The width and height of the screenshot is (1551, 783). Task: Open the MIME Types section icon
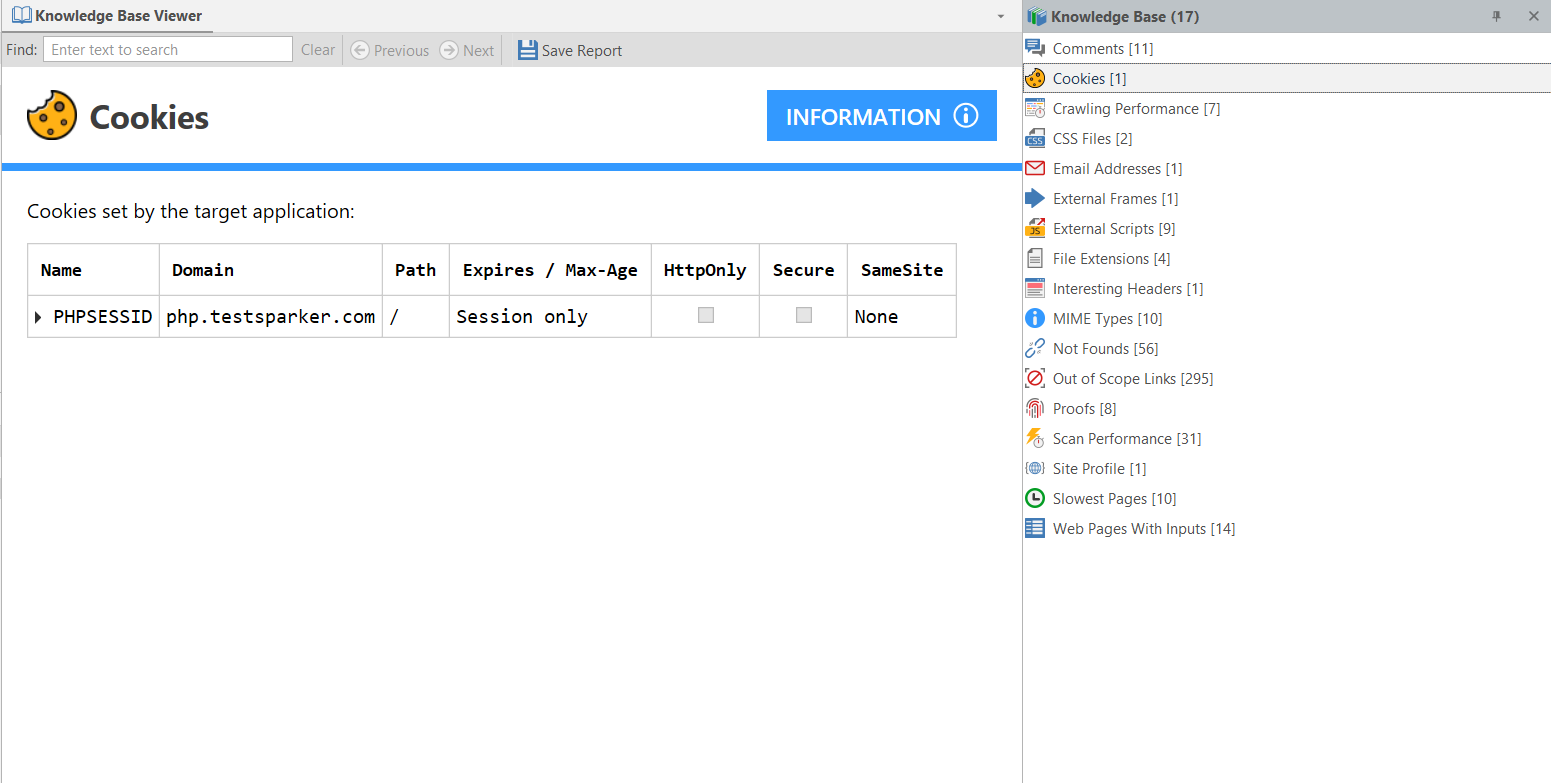coord(1035,318)
